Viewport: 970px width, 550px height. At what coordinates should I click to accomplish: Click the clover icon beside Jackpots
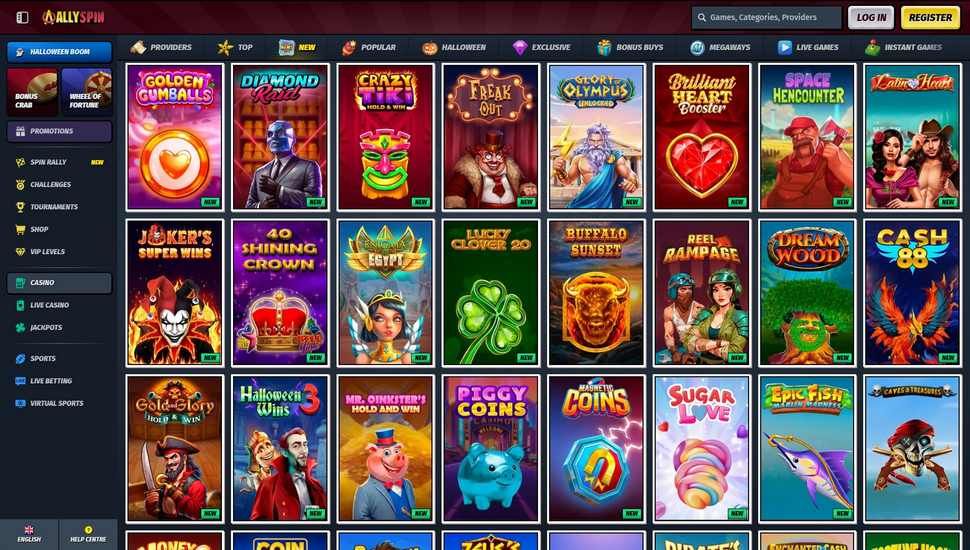(x=20, y=327)
